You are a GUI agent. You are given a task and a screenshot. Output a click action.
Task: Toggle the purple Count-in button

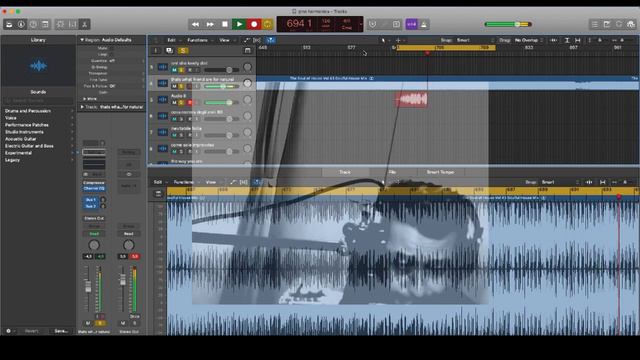(x=411, y=24)
